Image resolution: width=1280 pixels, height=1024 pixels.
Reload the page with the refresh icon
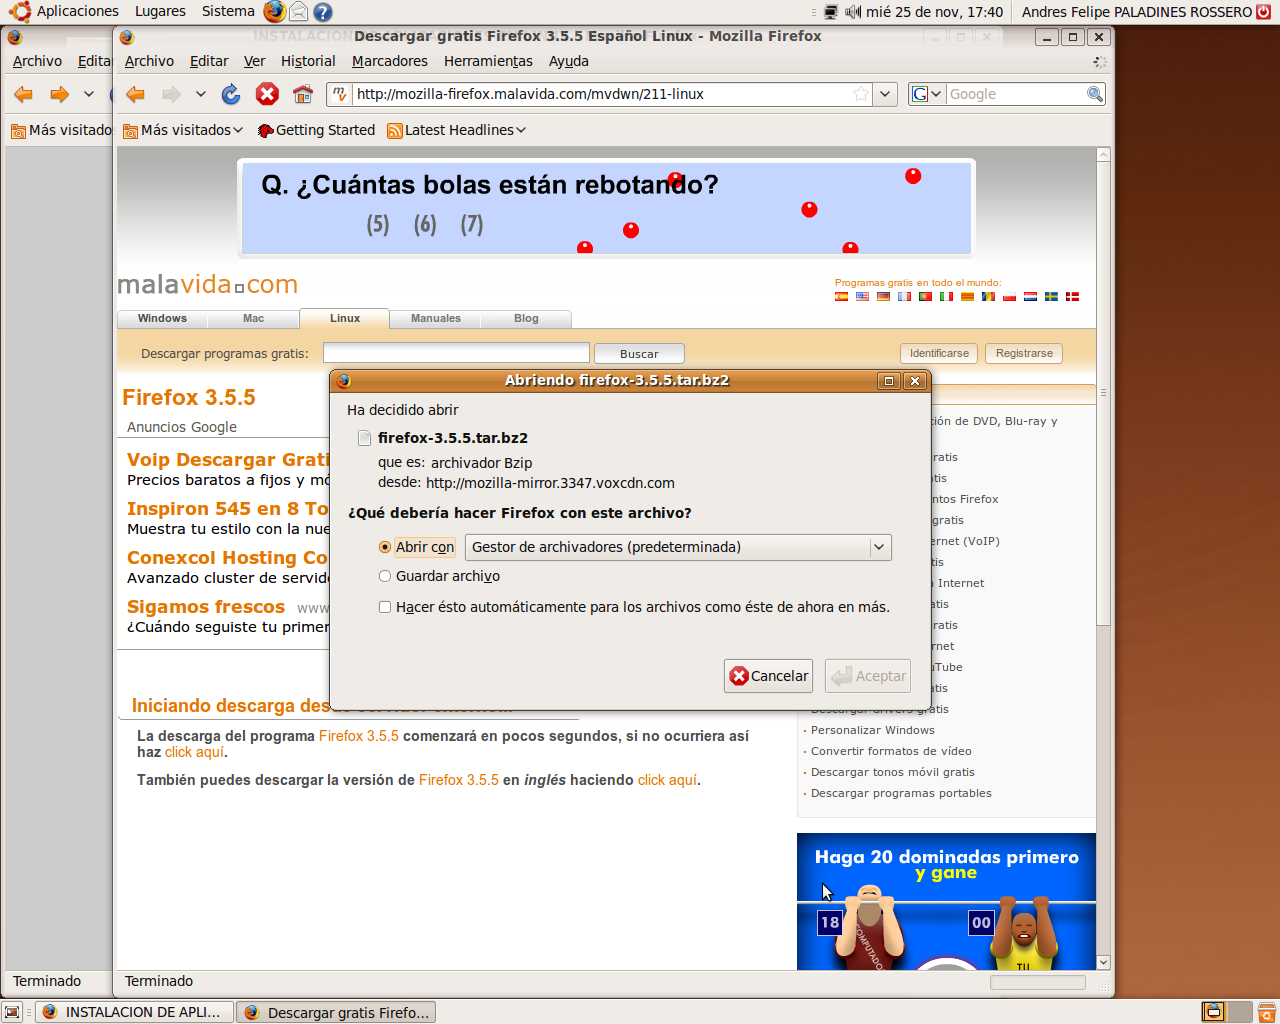point(231,94)
